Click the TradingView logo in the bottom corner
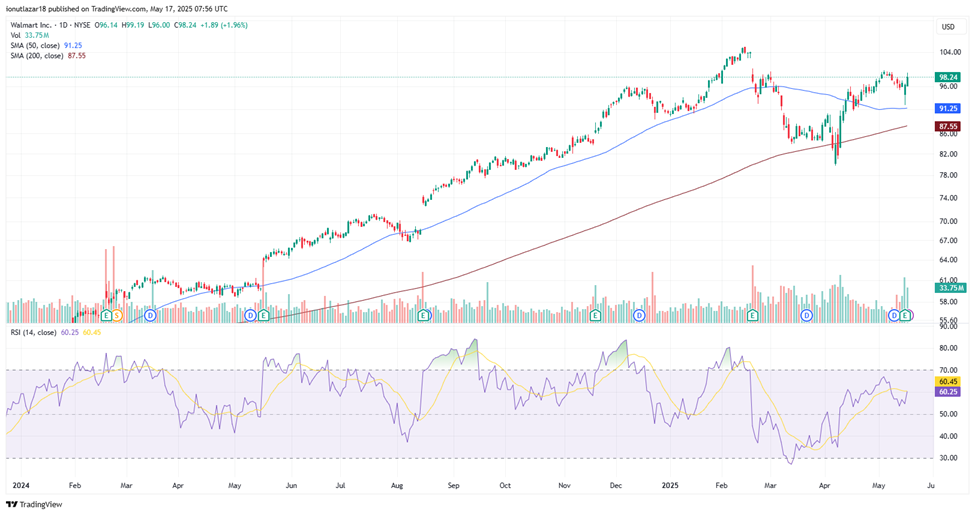This screenshot has width=975, height=515. (x=34, y=504)
